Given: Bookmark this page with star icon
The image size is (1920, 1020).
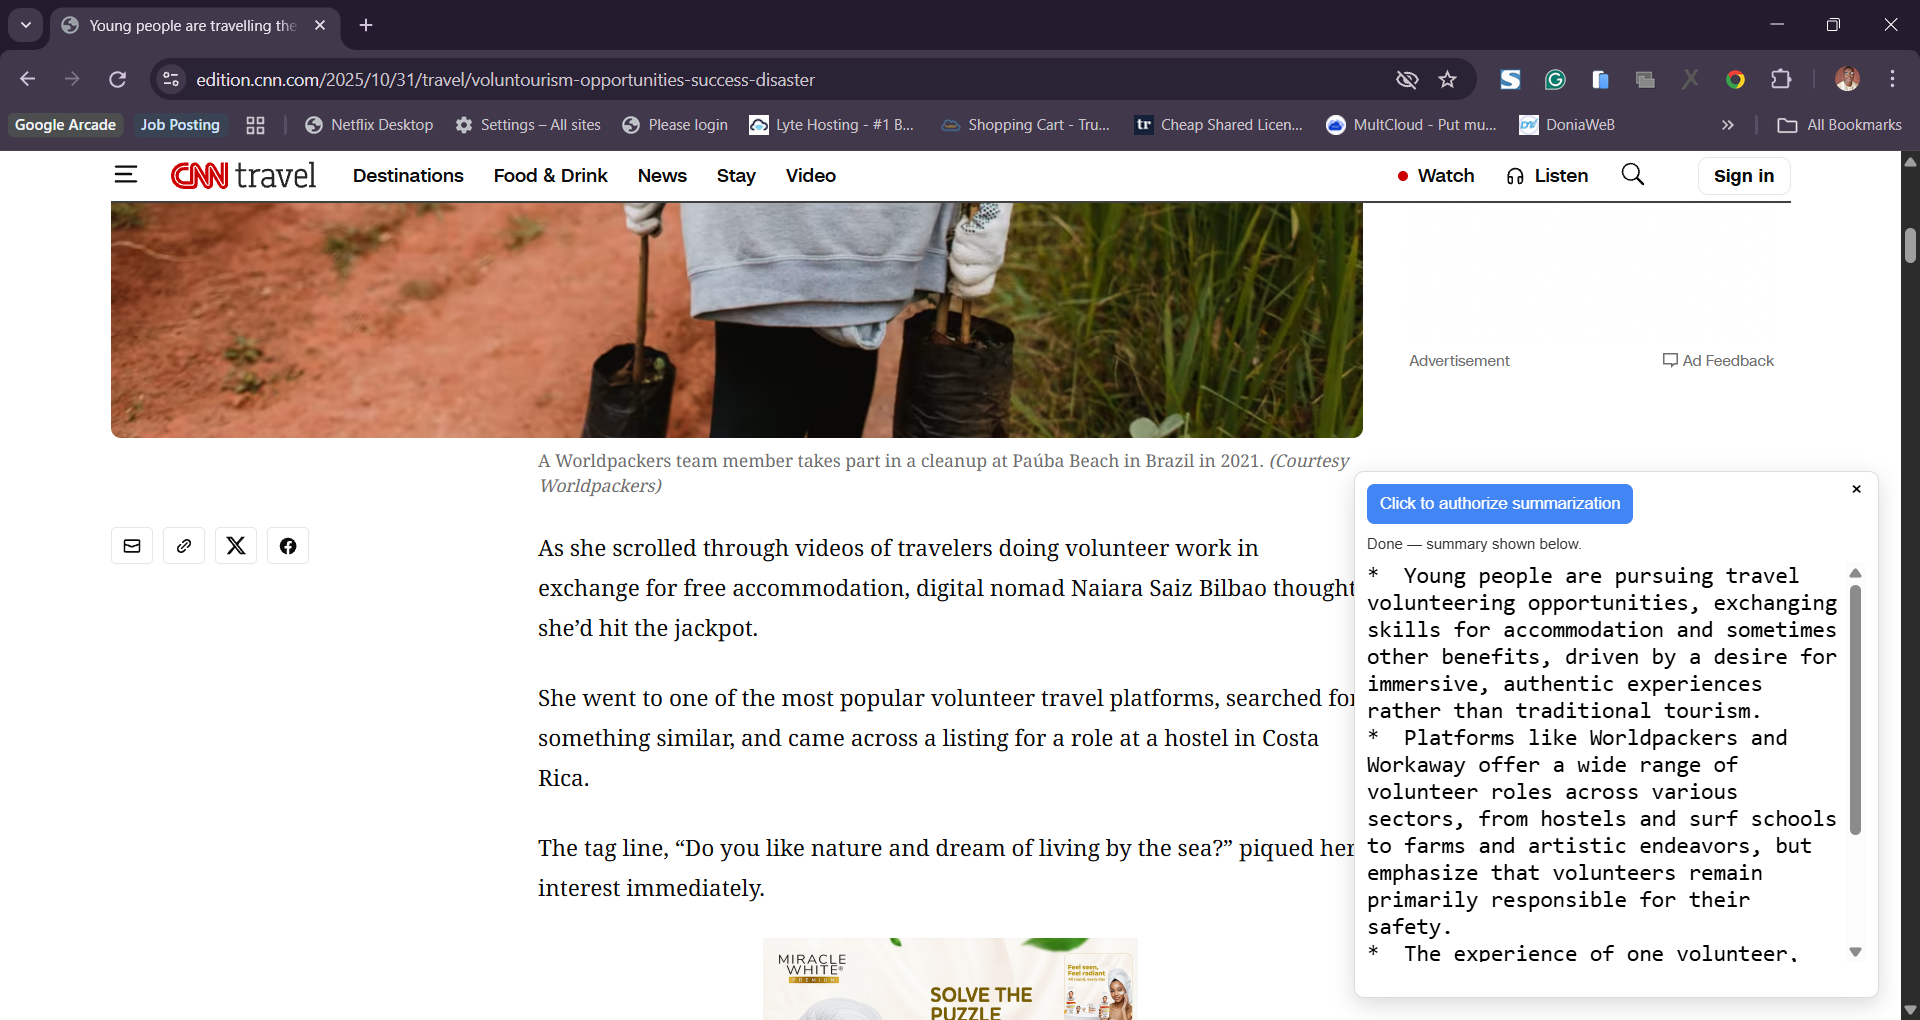Looking at the screenshot, I should pos(1447,79).
